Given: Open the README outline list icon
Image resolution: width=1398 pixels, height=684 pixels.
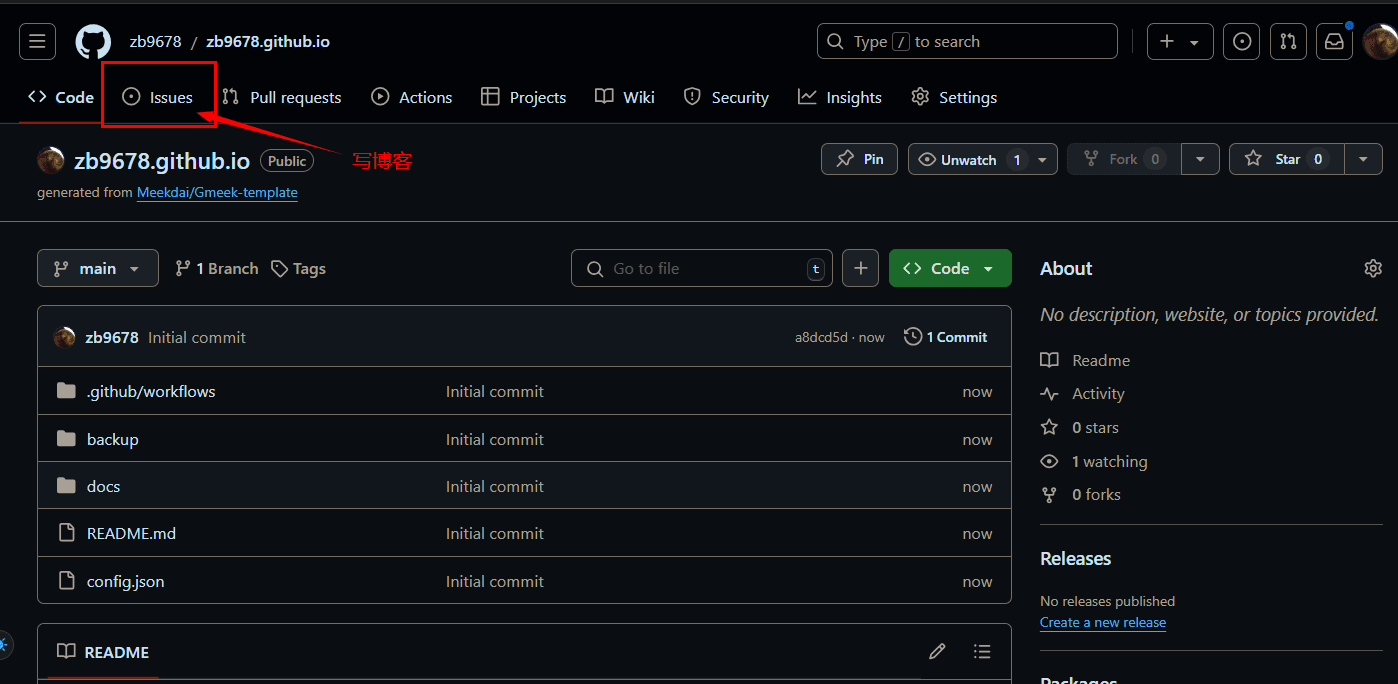Looking at the screenshot, I should (982, 652).
